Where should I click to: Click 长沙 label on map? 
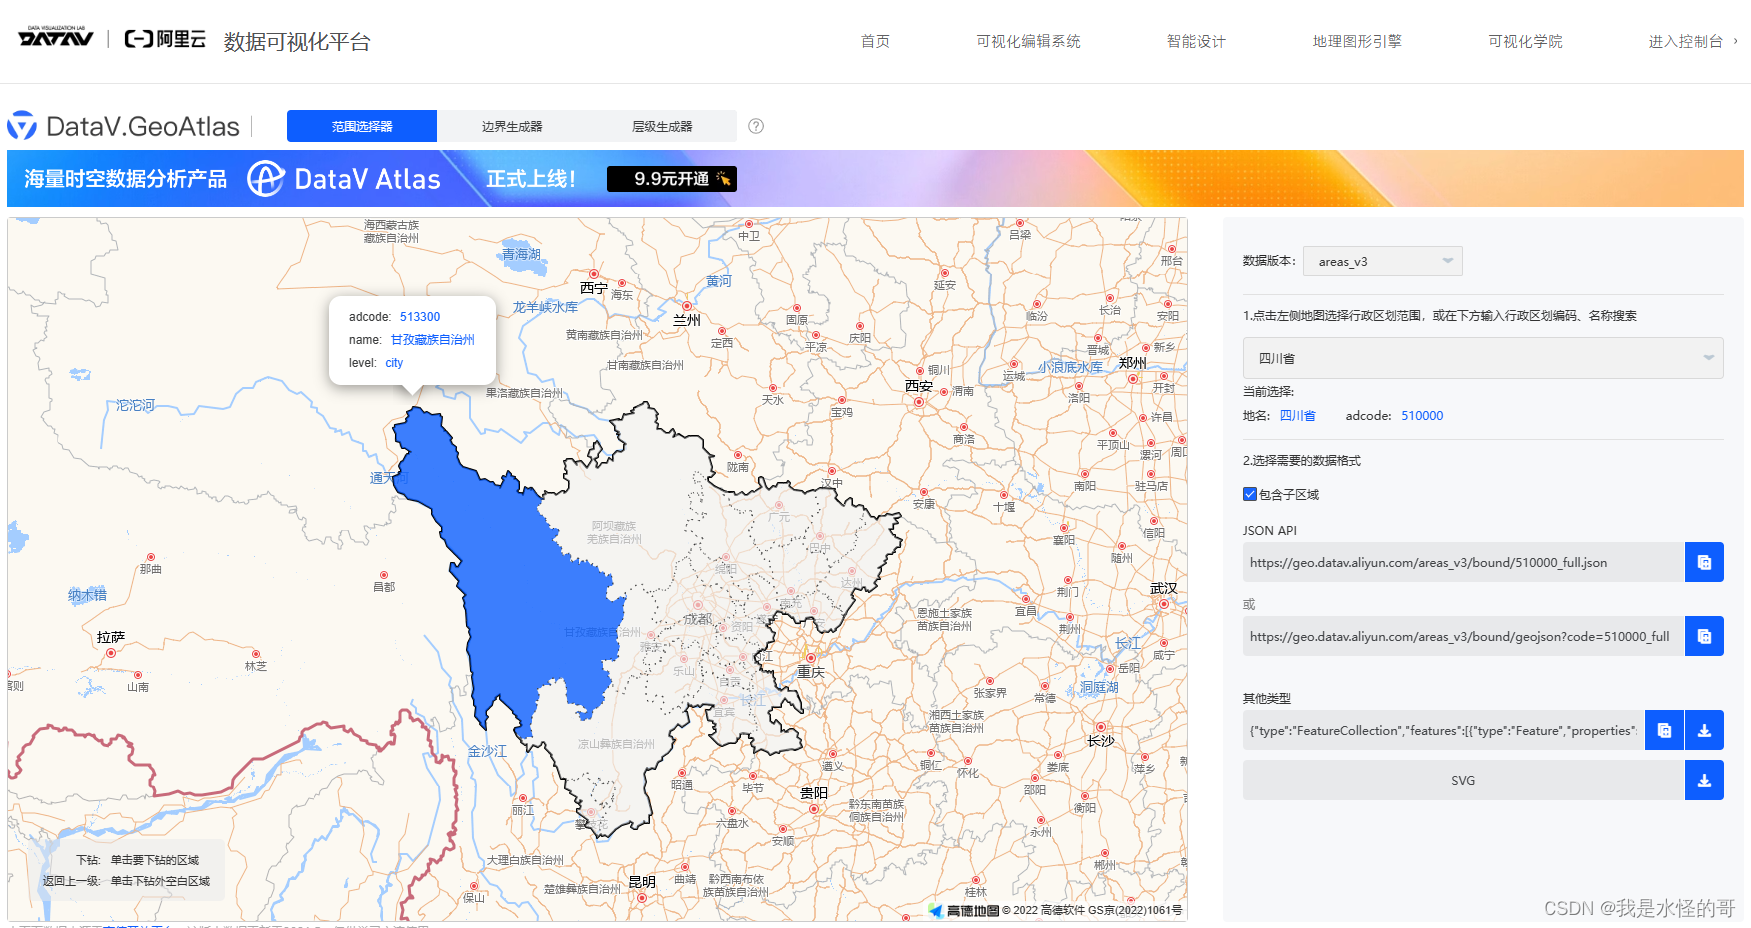[x=1101, y=741]
